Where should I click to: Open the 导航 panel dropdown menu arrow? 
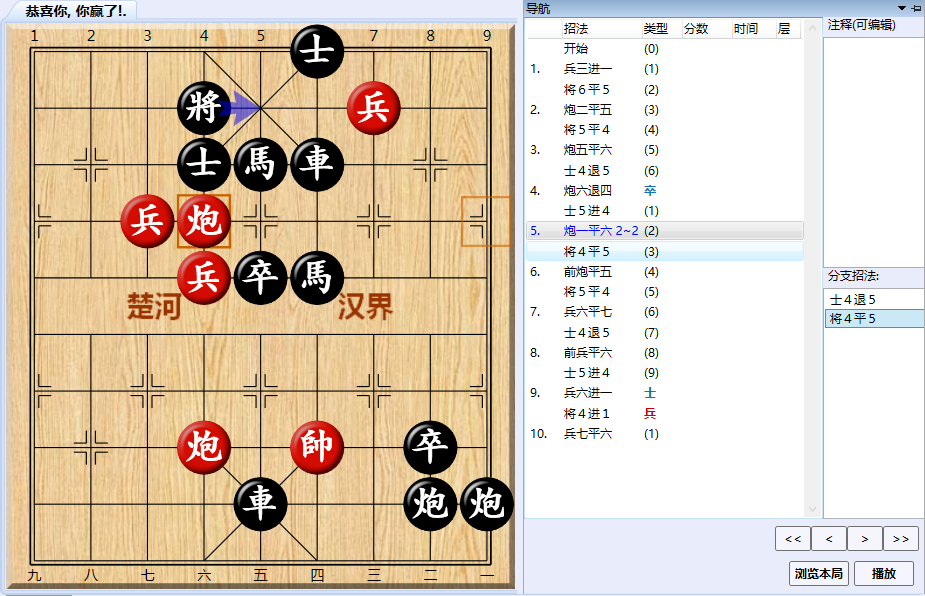901,8
